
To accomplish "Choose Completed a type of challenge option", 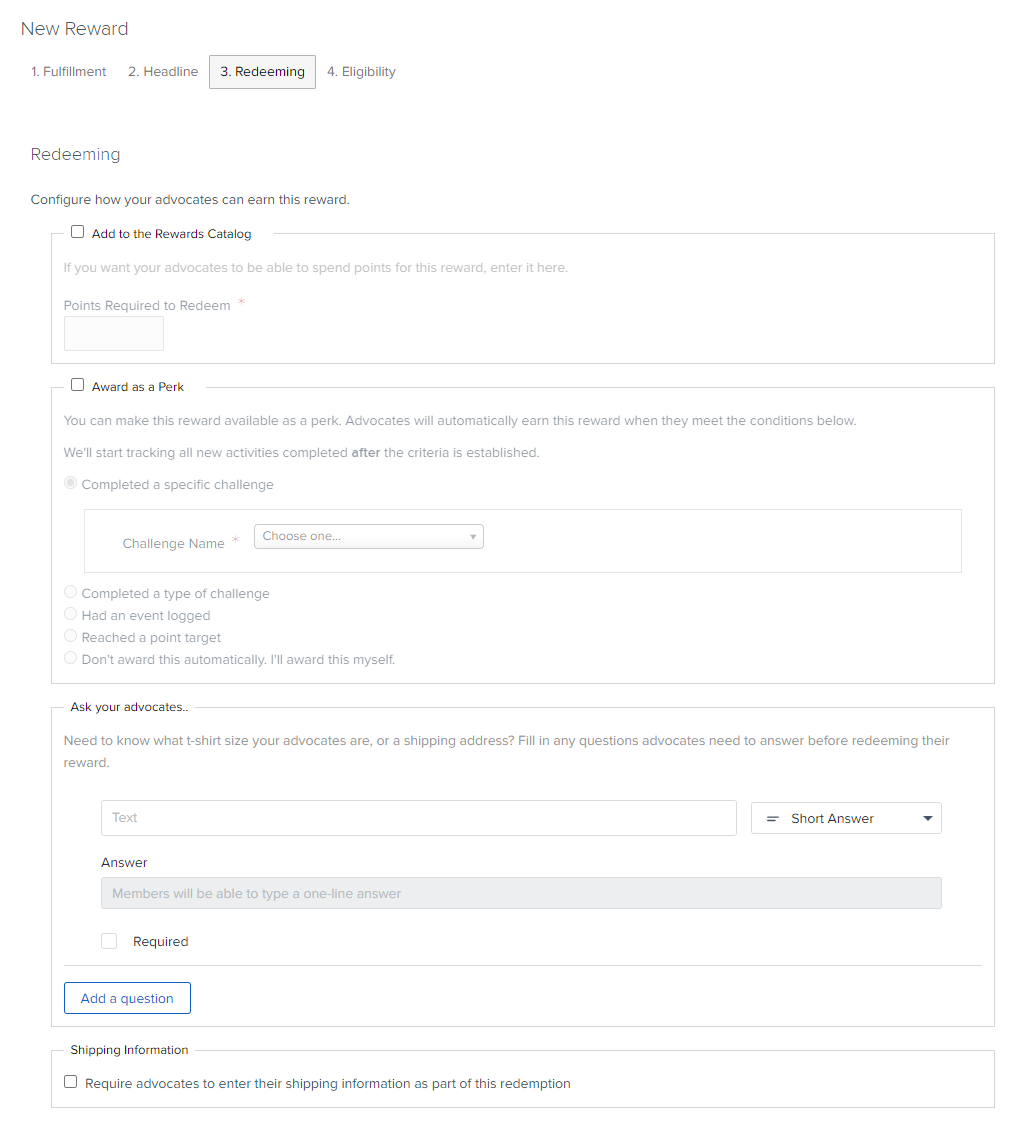I will pyautogui.click(x=70, y=593).
